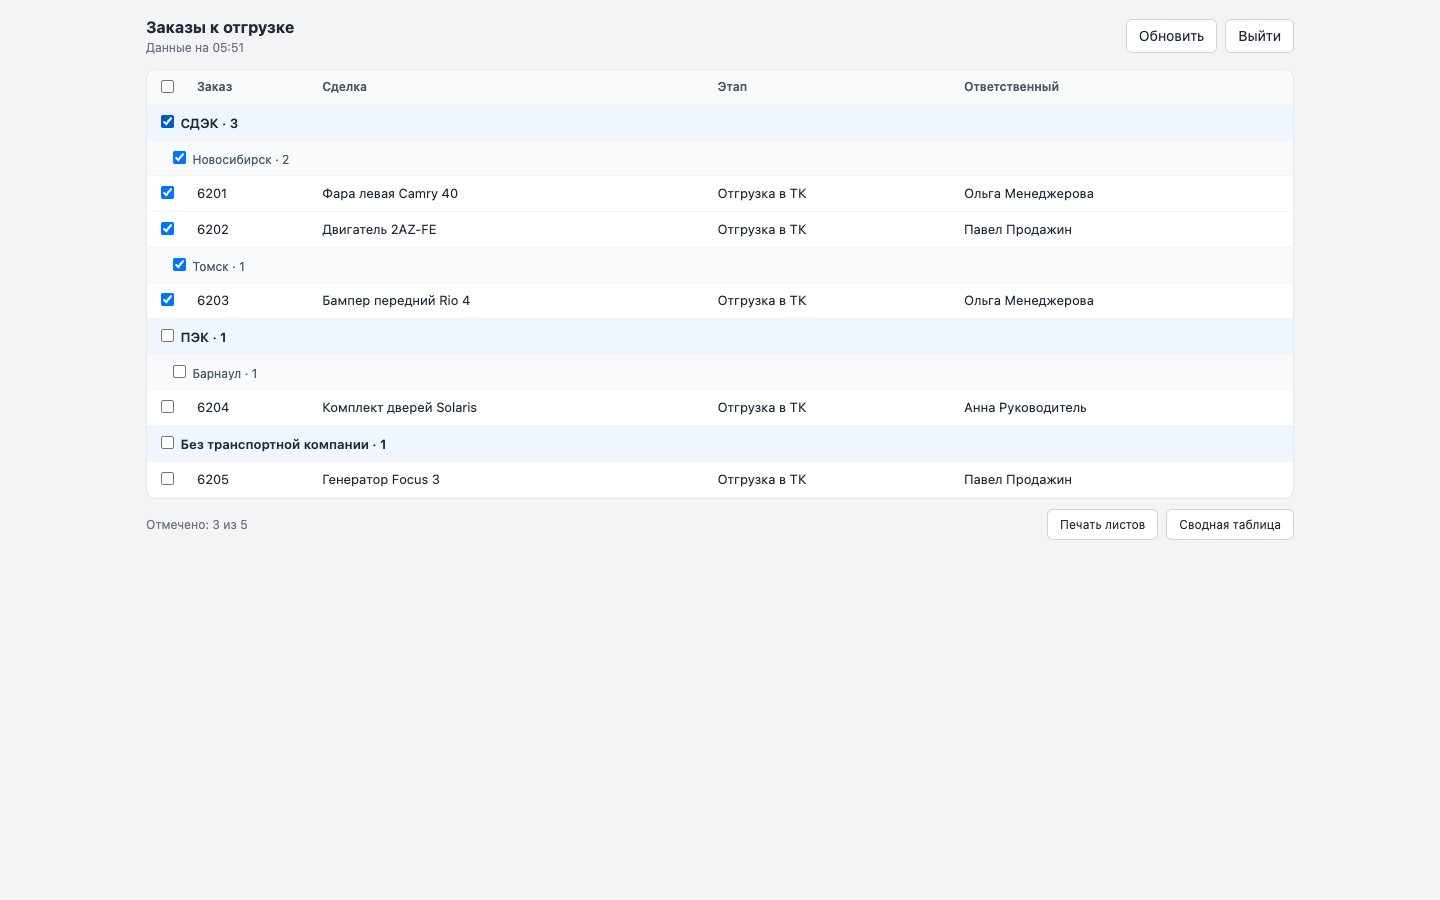Viewport: 1440px width, 900px height.
Task: Select deal Фара левая Camry 40
Action: point(390,194)
